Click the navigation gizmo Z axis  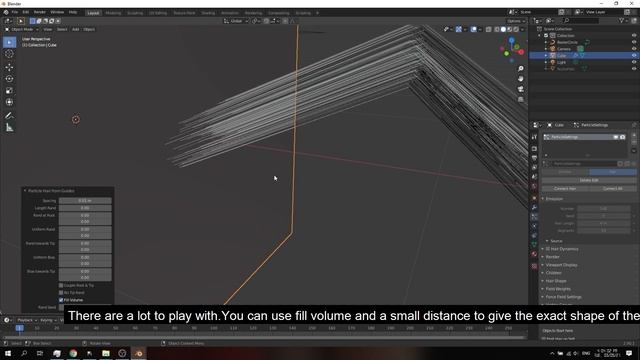(511, 40)
